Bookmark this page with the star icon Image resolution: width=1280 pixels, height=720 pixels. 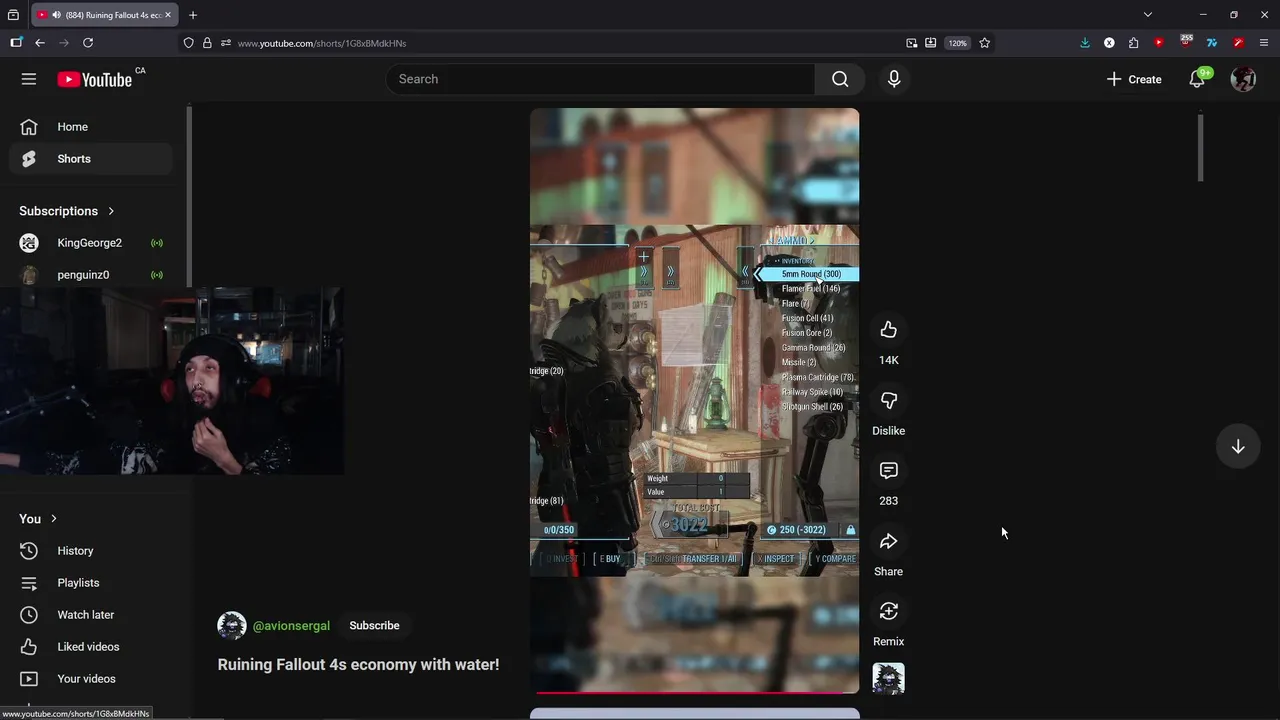click(x=985, y=43)
